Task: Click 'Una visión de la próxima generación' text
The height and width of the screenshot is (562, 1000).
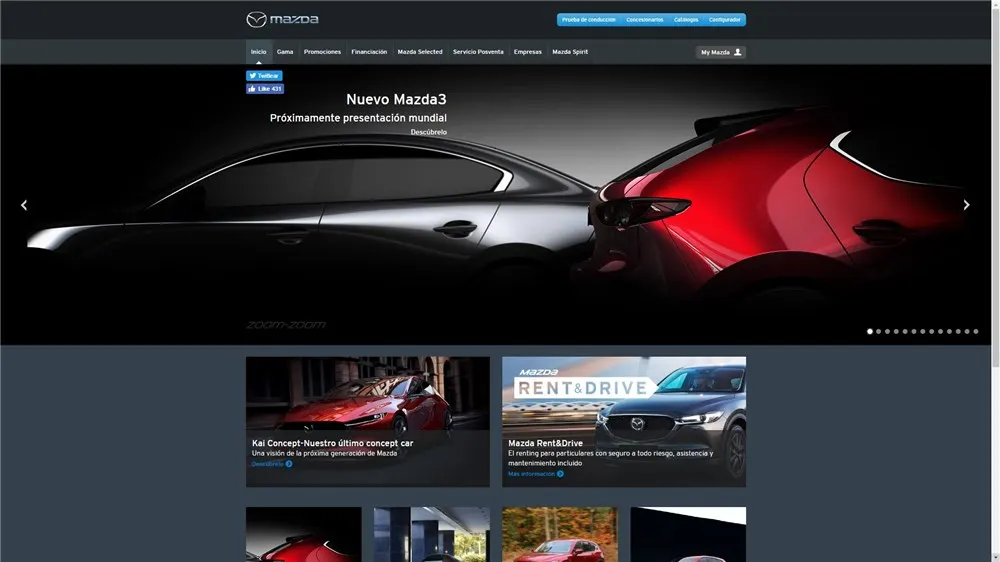Action: pyautogui.click(x=325, y=454)
